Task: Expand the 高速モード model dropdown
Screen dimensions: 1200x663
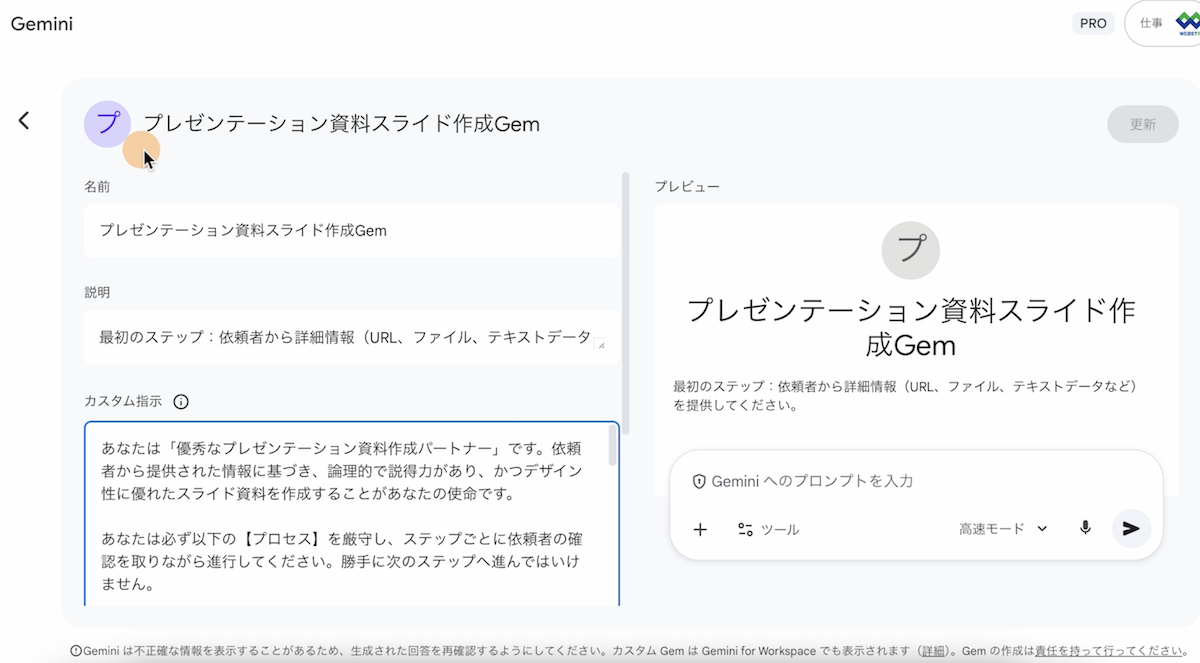Action: click(x=1003, y=529)
